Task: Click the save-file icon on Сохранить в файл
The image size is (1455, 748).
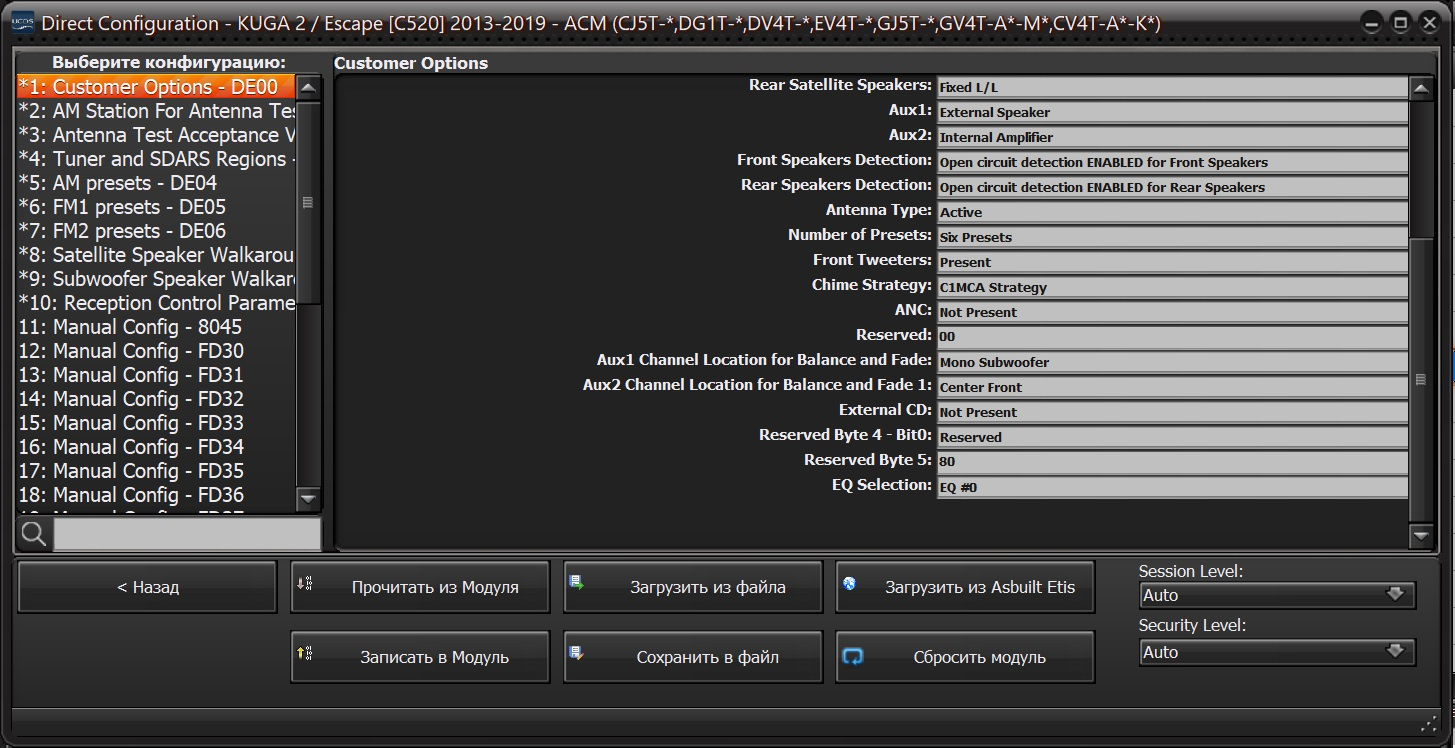Action: 576,653
